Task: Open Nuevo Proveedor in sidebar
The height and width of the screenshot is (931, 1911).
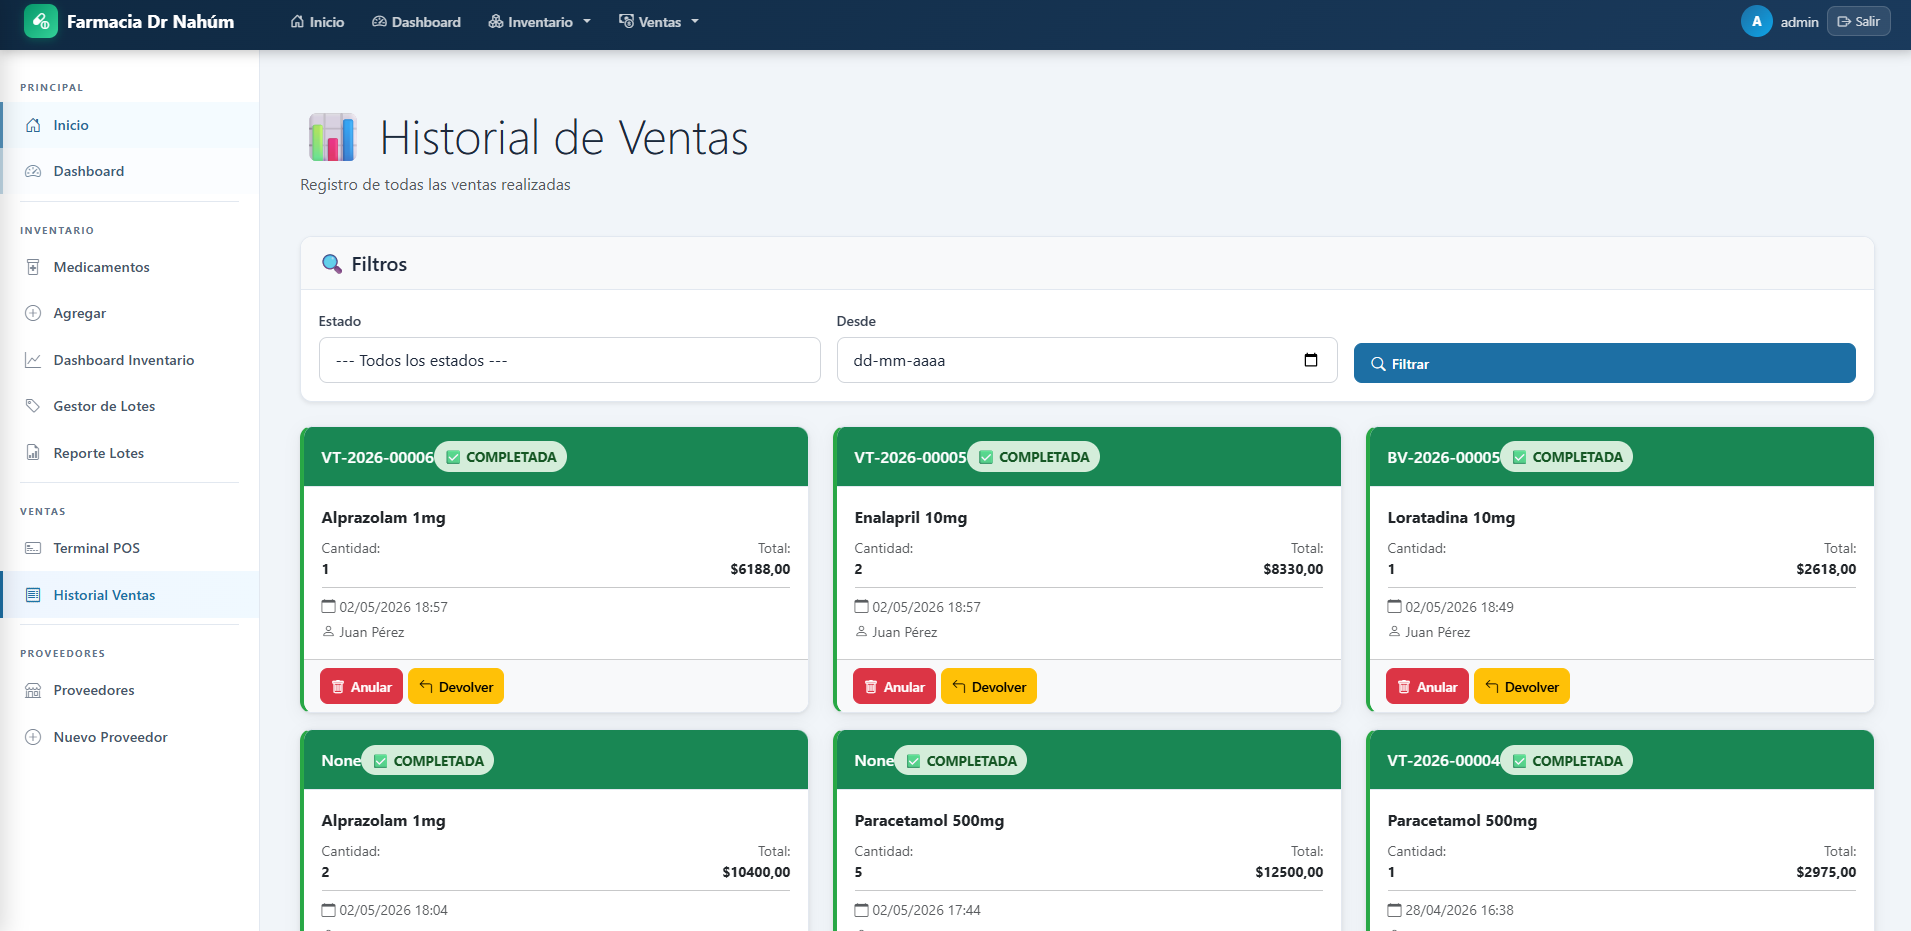Action: pos(130,737)
